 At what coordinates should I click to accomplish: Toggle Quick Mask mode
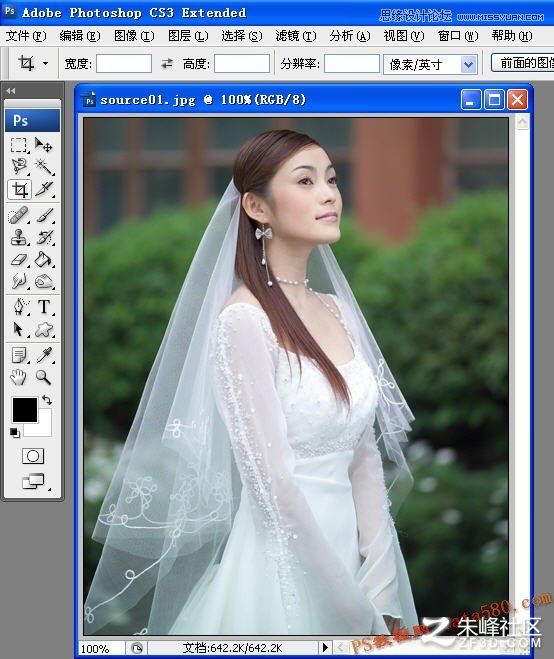tap(33, 456)
